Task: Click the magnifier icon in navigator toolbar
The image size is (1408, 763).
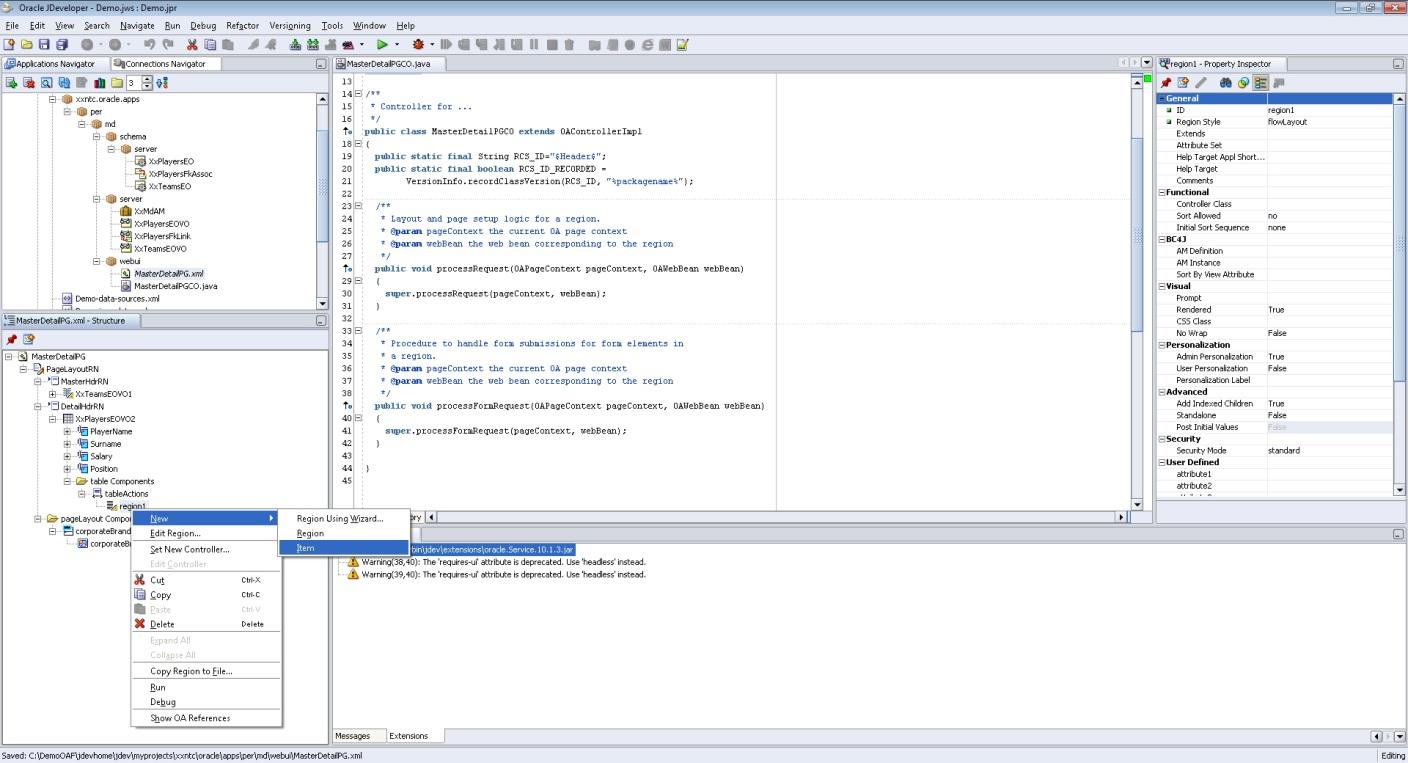Action: 46,83
